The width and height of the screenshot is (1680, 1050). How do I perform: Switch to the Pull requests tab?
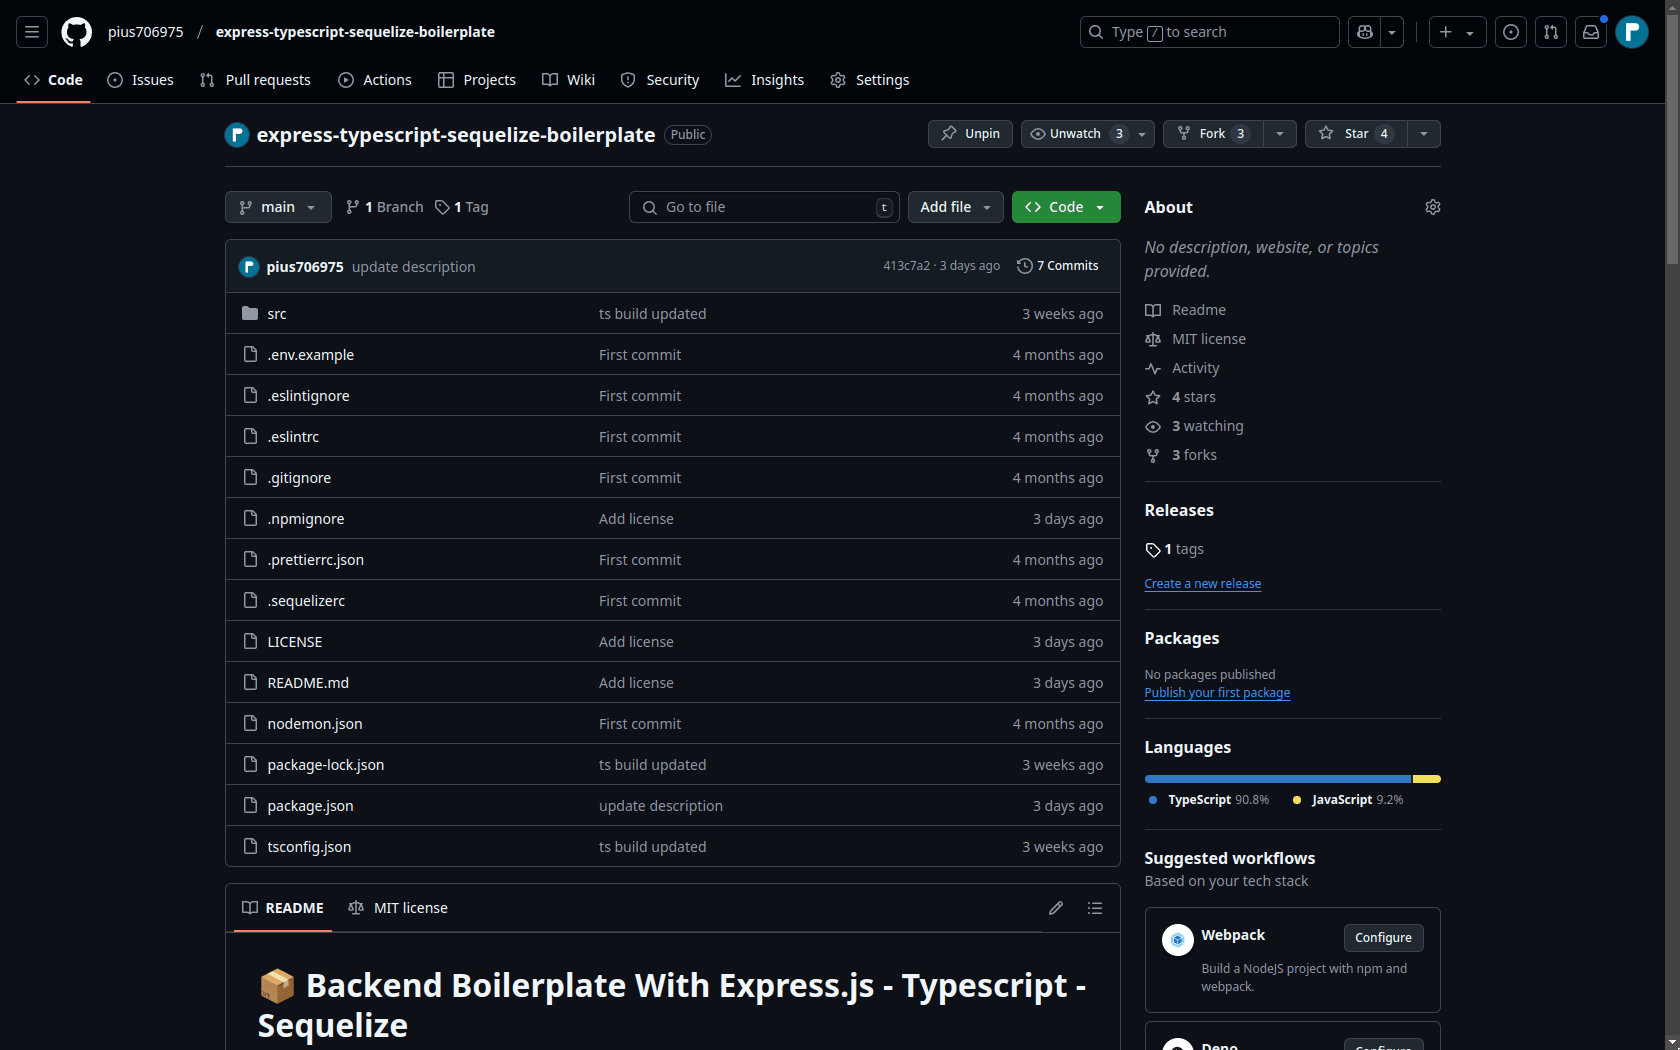[255, 80]
